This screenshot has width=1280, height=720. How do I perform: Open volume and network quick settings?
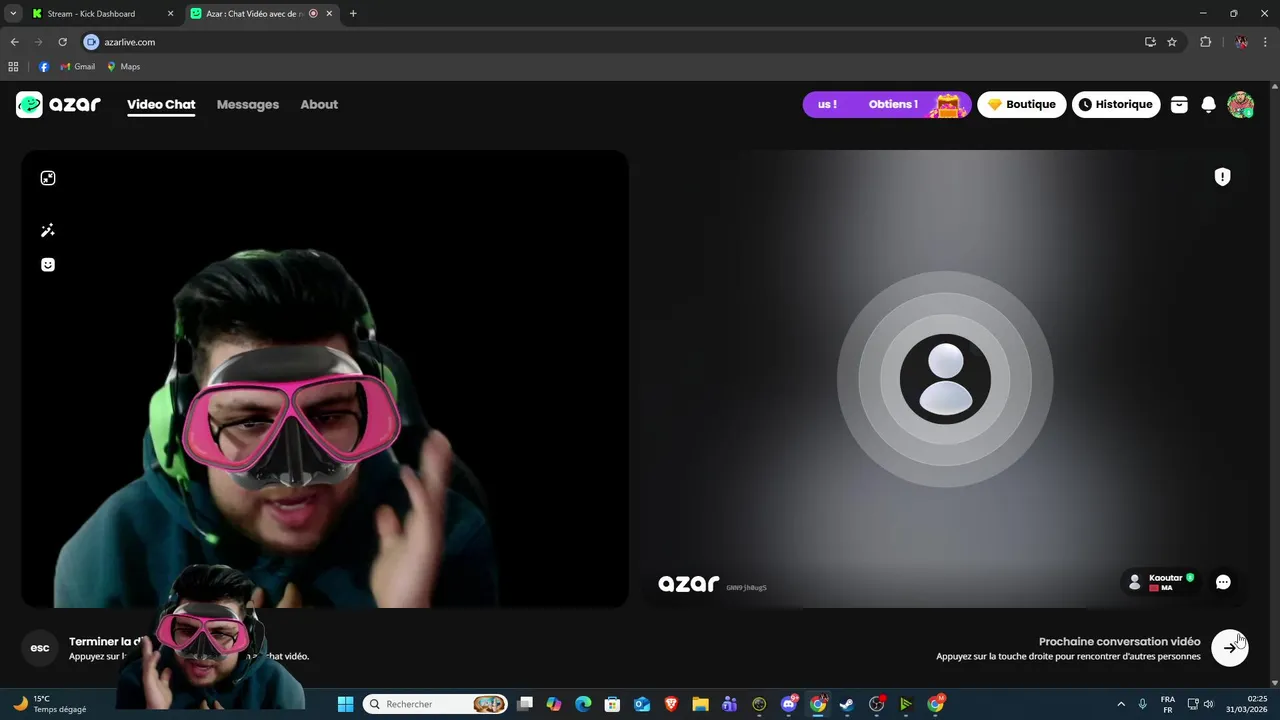(1201, 704)
